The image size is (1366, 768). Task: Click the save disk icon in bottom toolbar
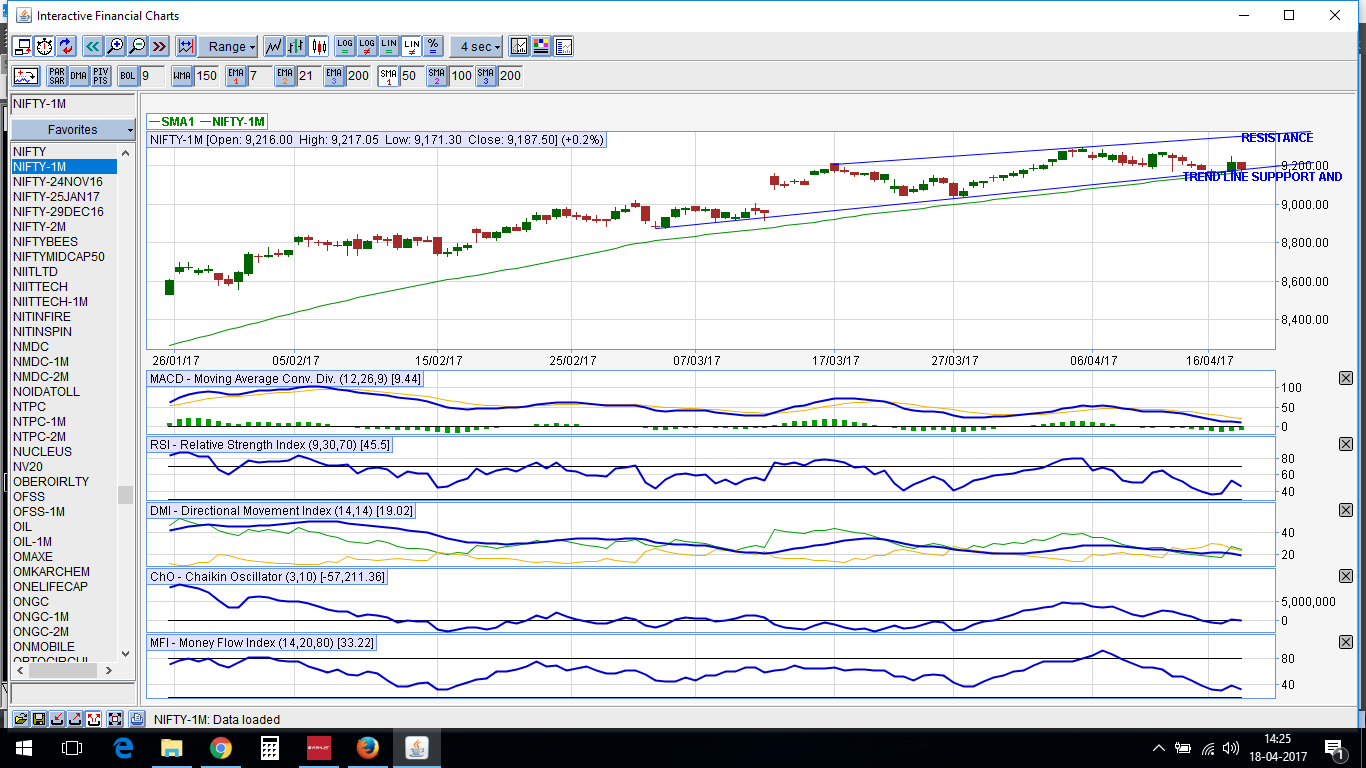39,719
